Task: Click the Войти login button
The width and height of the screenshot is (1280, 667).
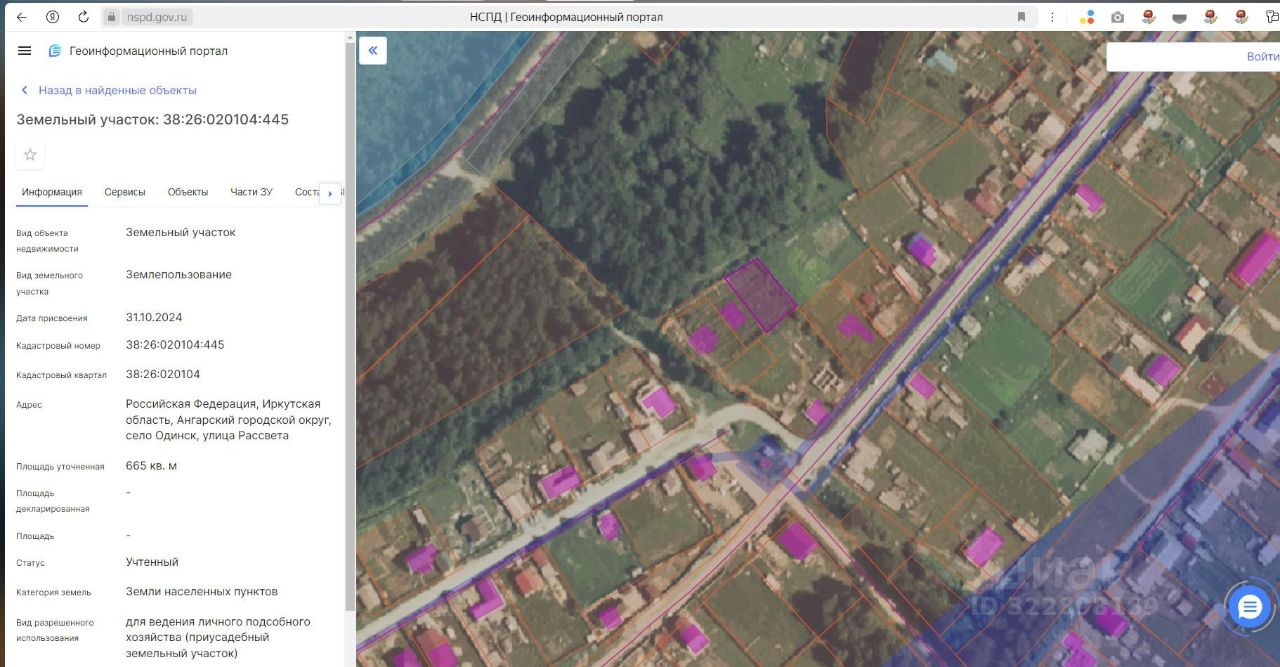Action: [1262, 57]
